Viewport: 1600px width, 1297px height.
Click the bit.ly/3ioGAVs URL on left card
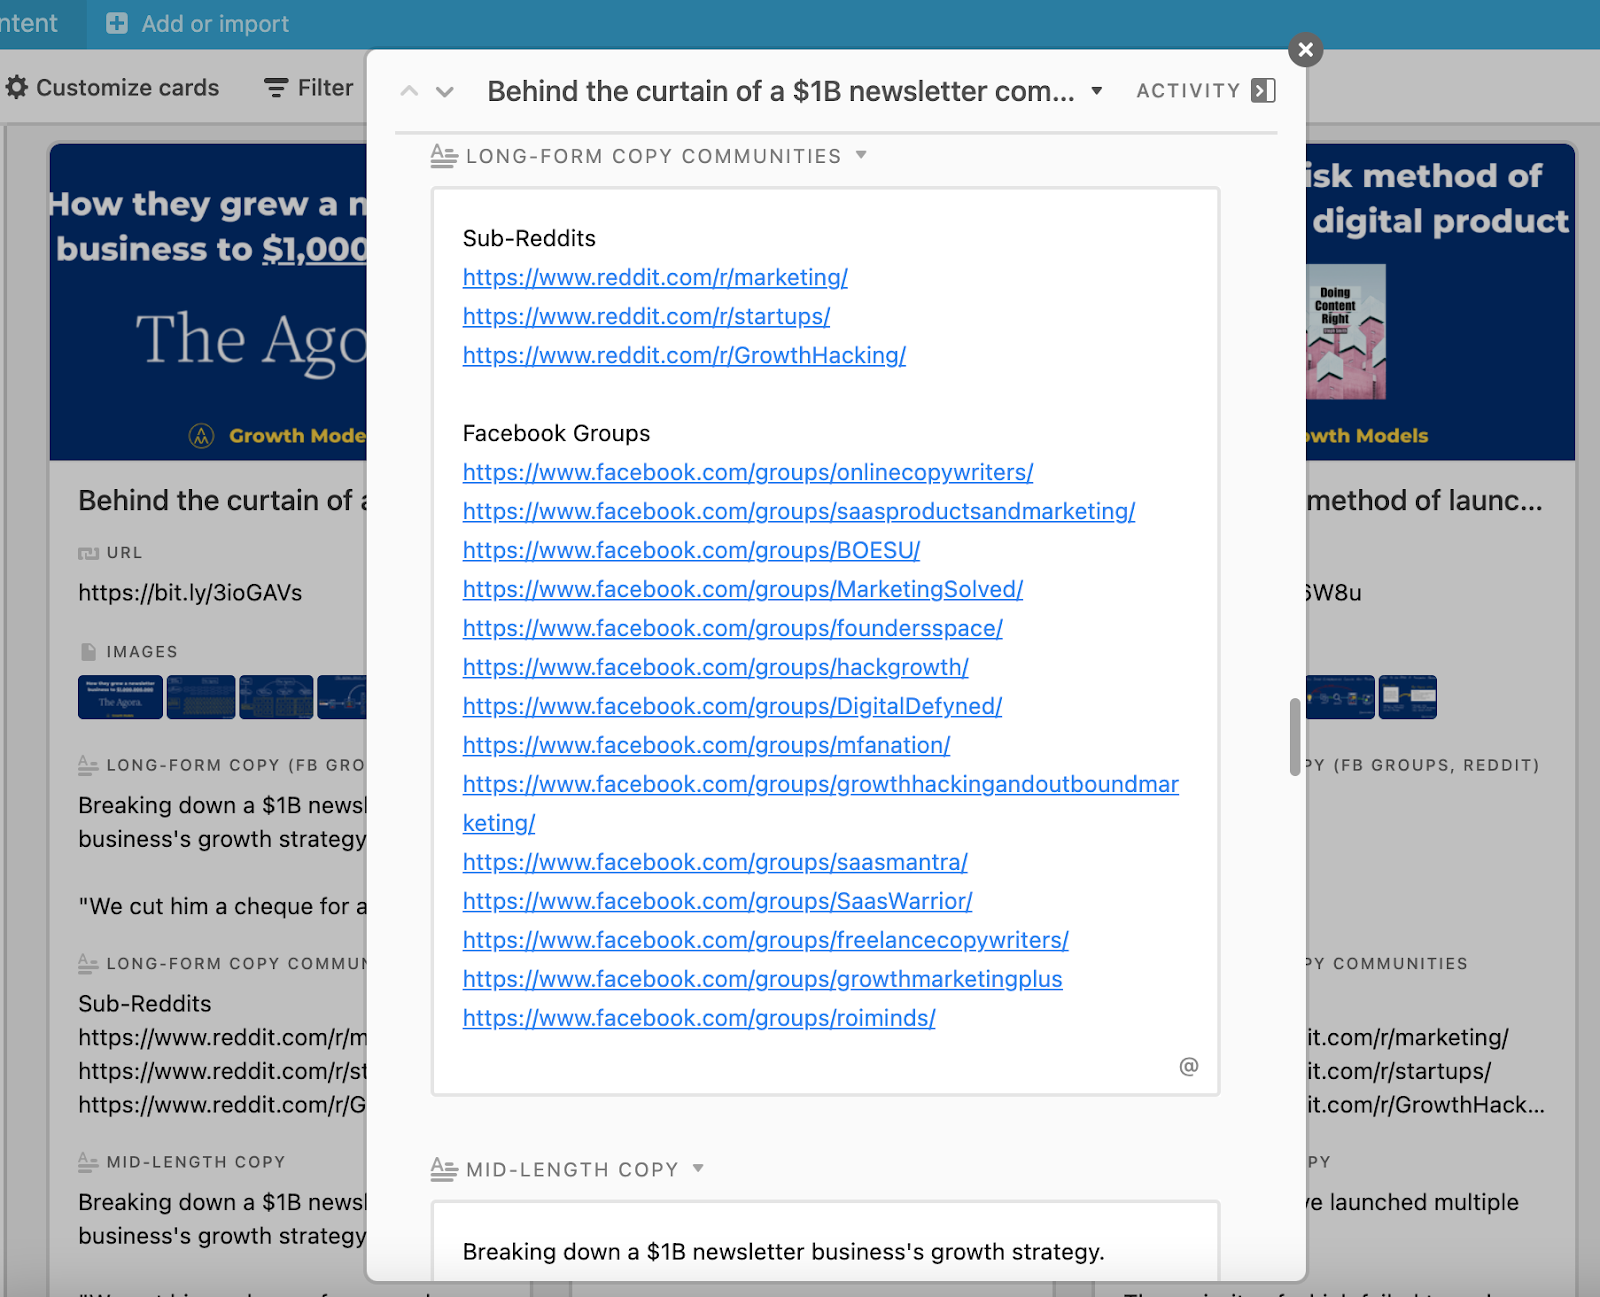point(190,593)
